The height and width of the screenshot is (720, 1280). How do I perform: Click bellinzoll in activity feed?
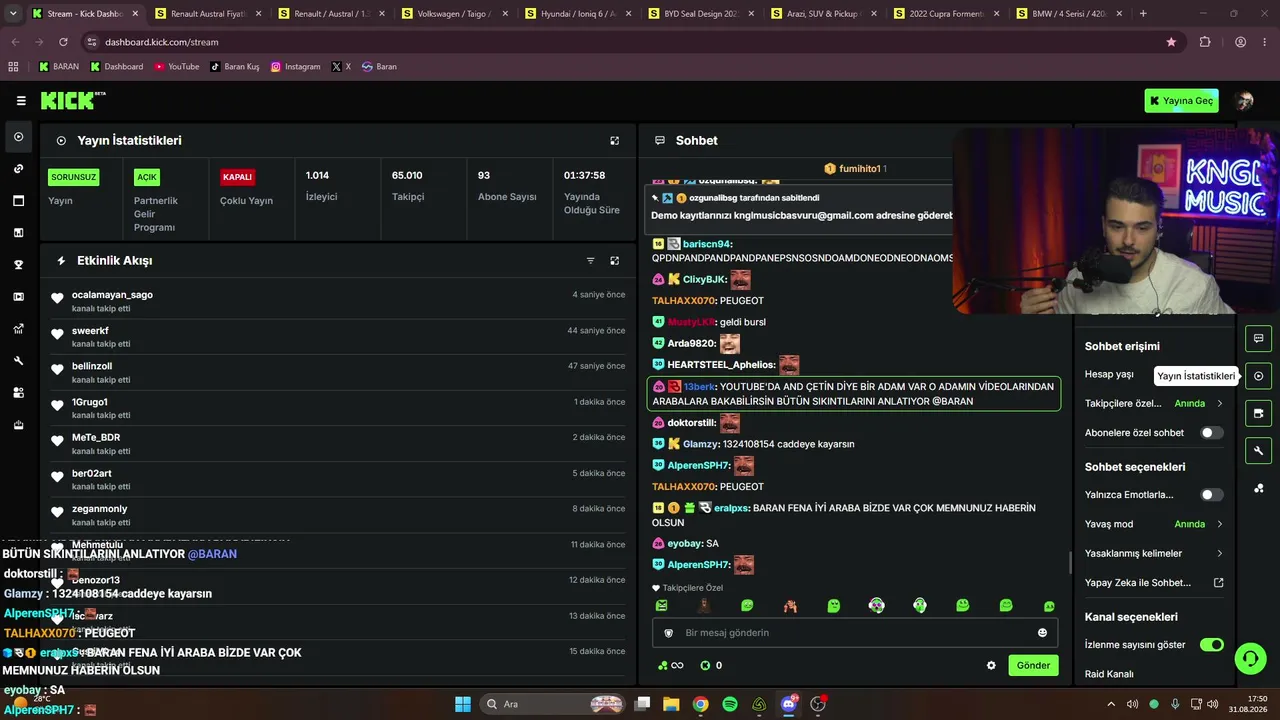click(x=92, y=367)
